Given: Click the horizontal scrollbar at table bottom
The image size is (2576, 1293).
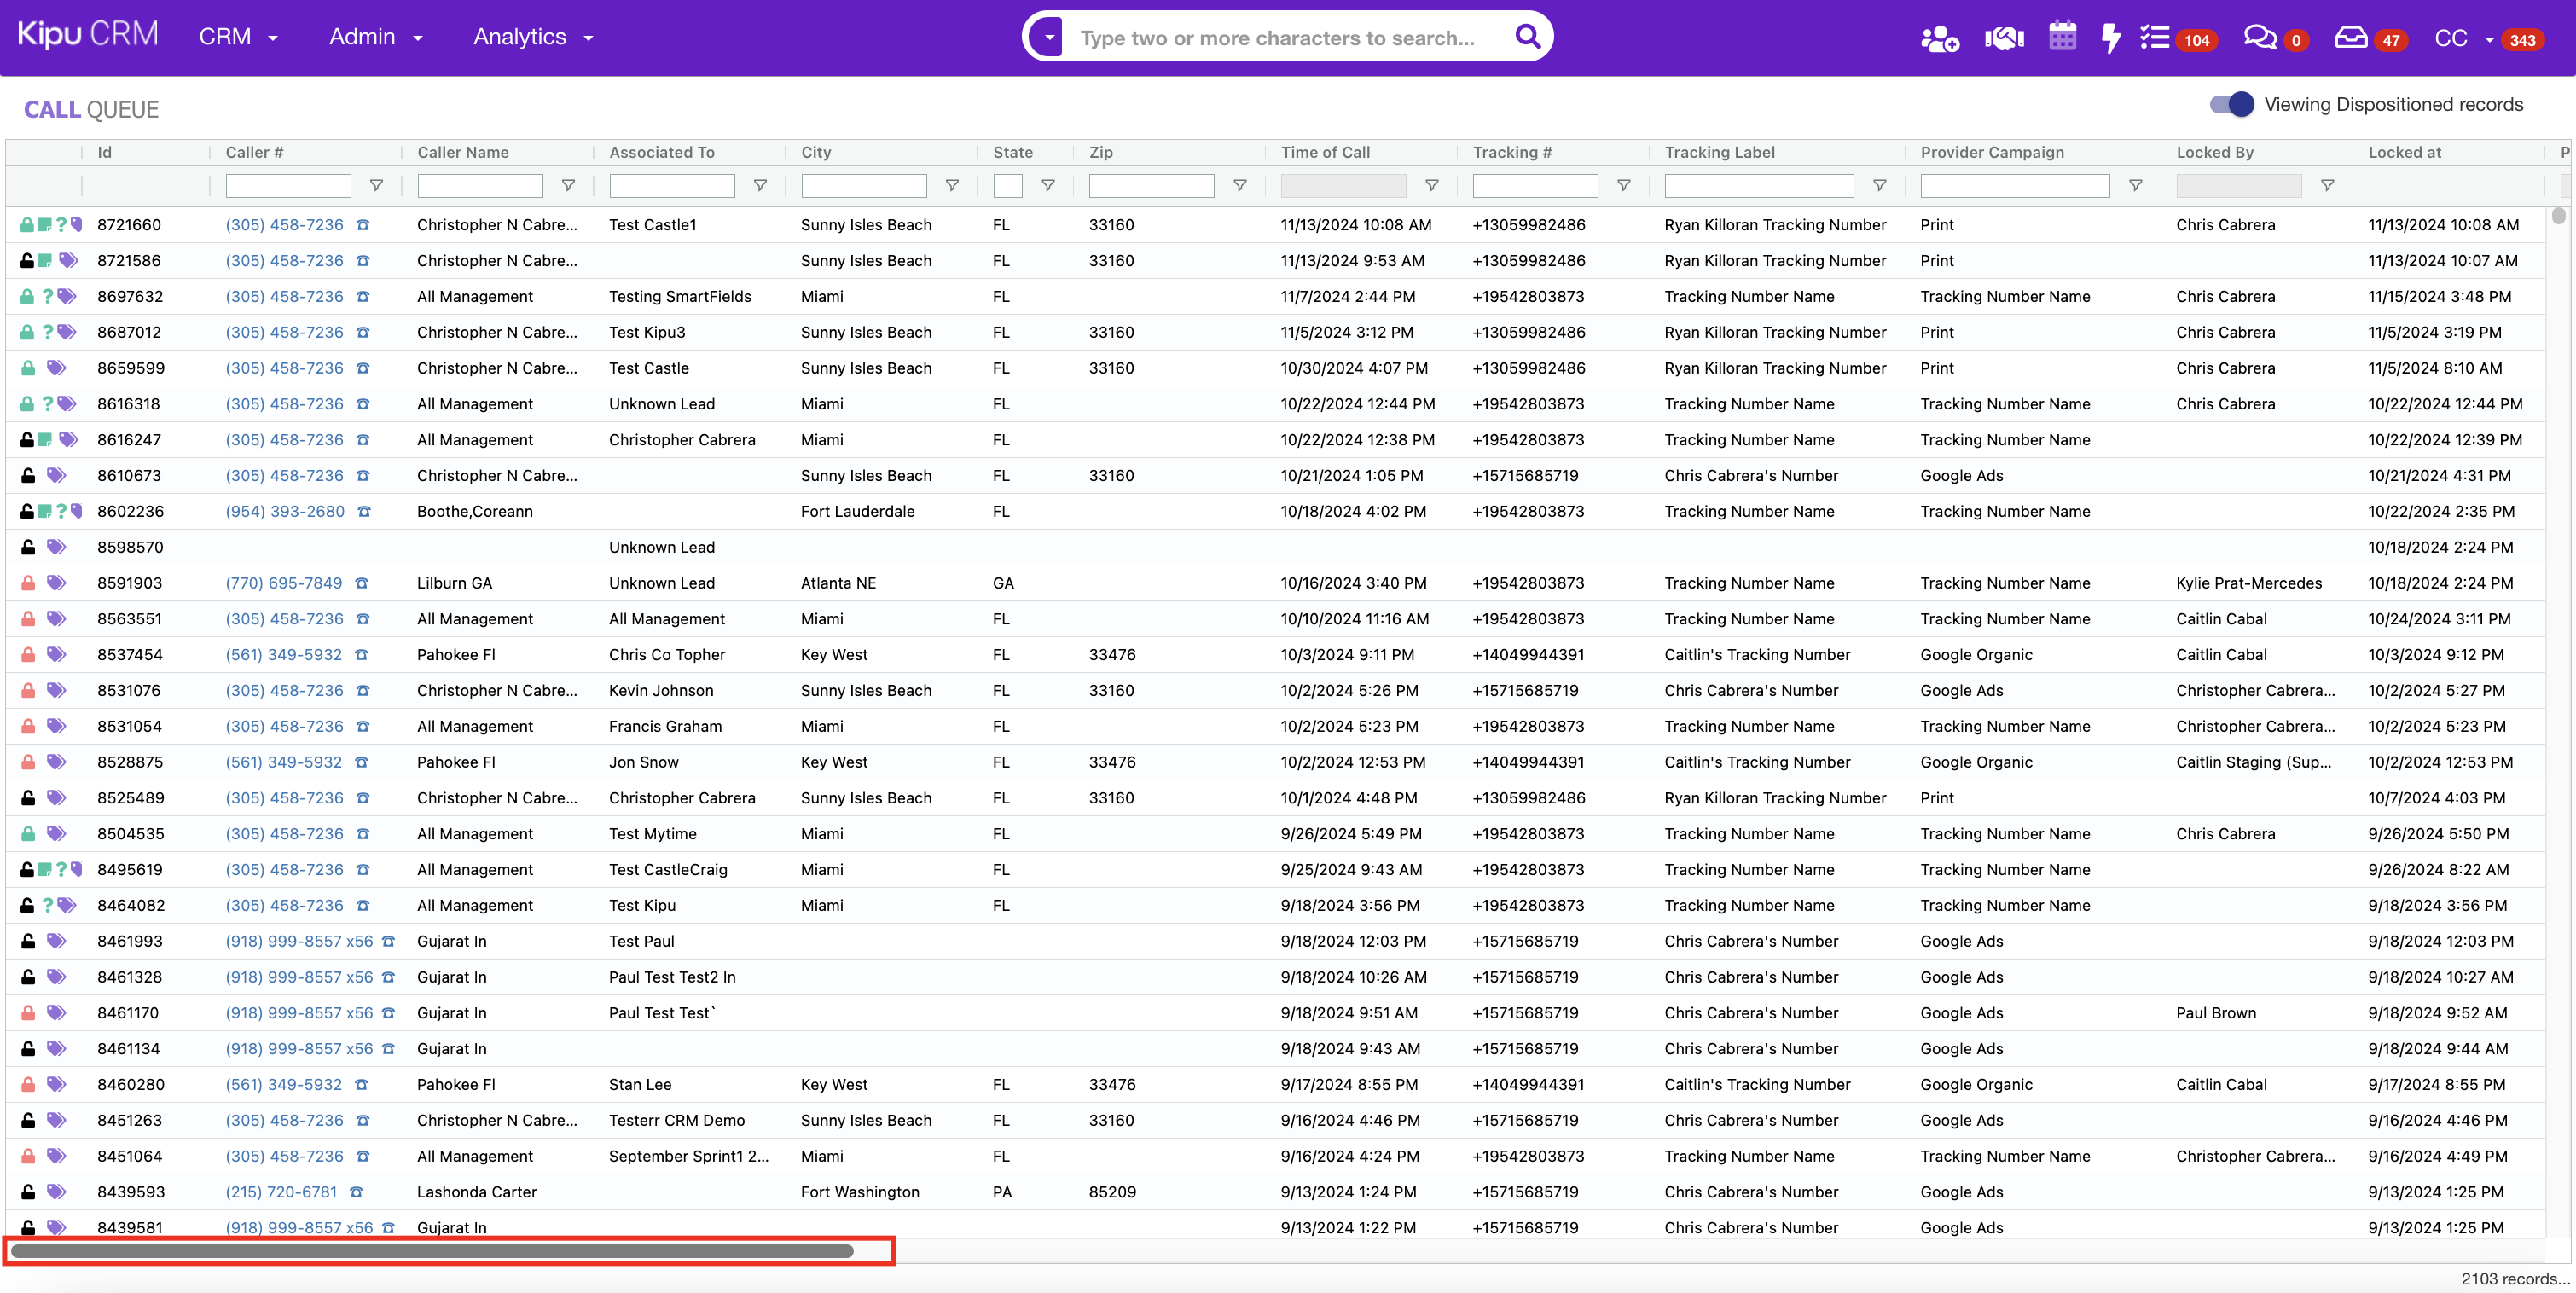Looking at the screenshot, I should click(x=432, y=1251).
